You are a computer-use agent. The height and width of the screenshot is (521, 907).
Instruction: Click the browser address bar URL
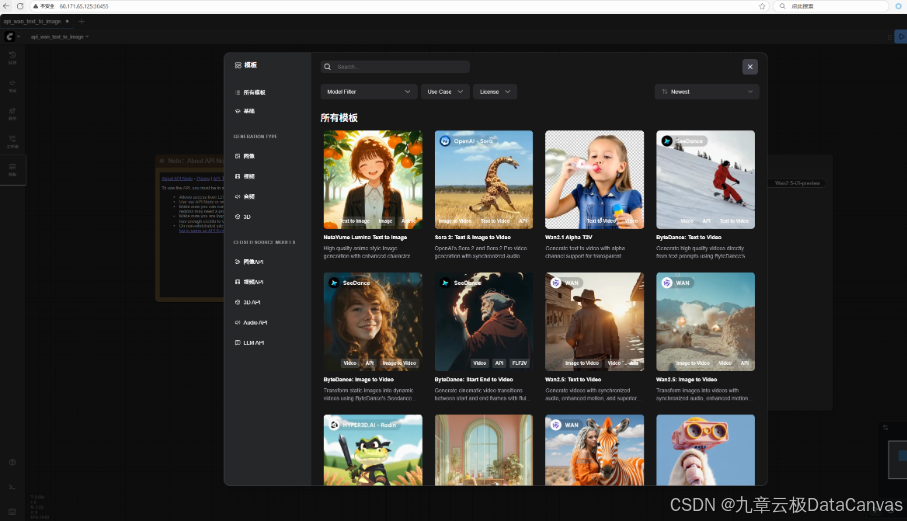(x=84, y=6)
